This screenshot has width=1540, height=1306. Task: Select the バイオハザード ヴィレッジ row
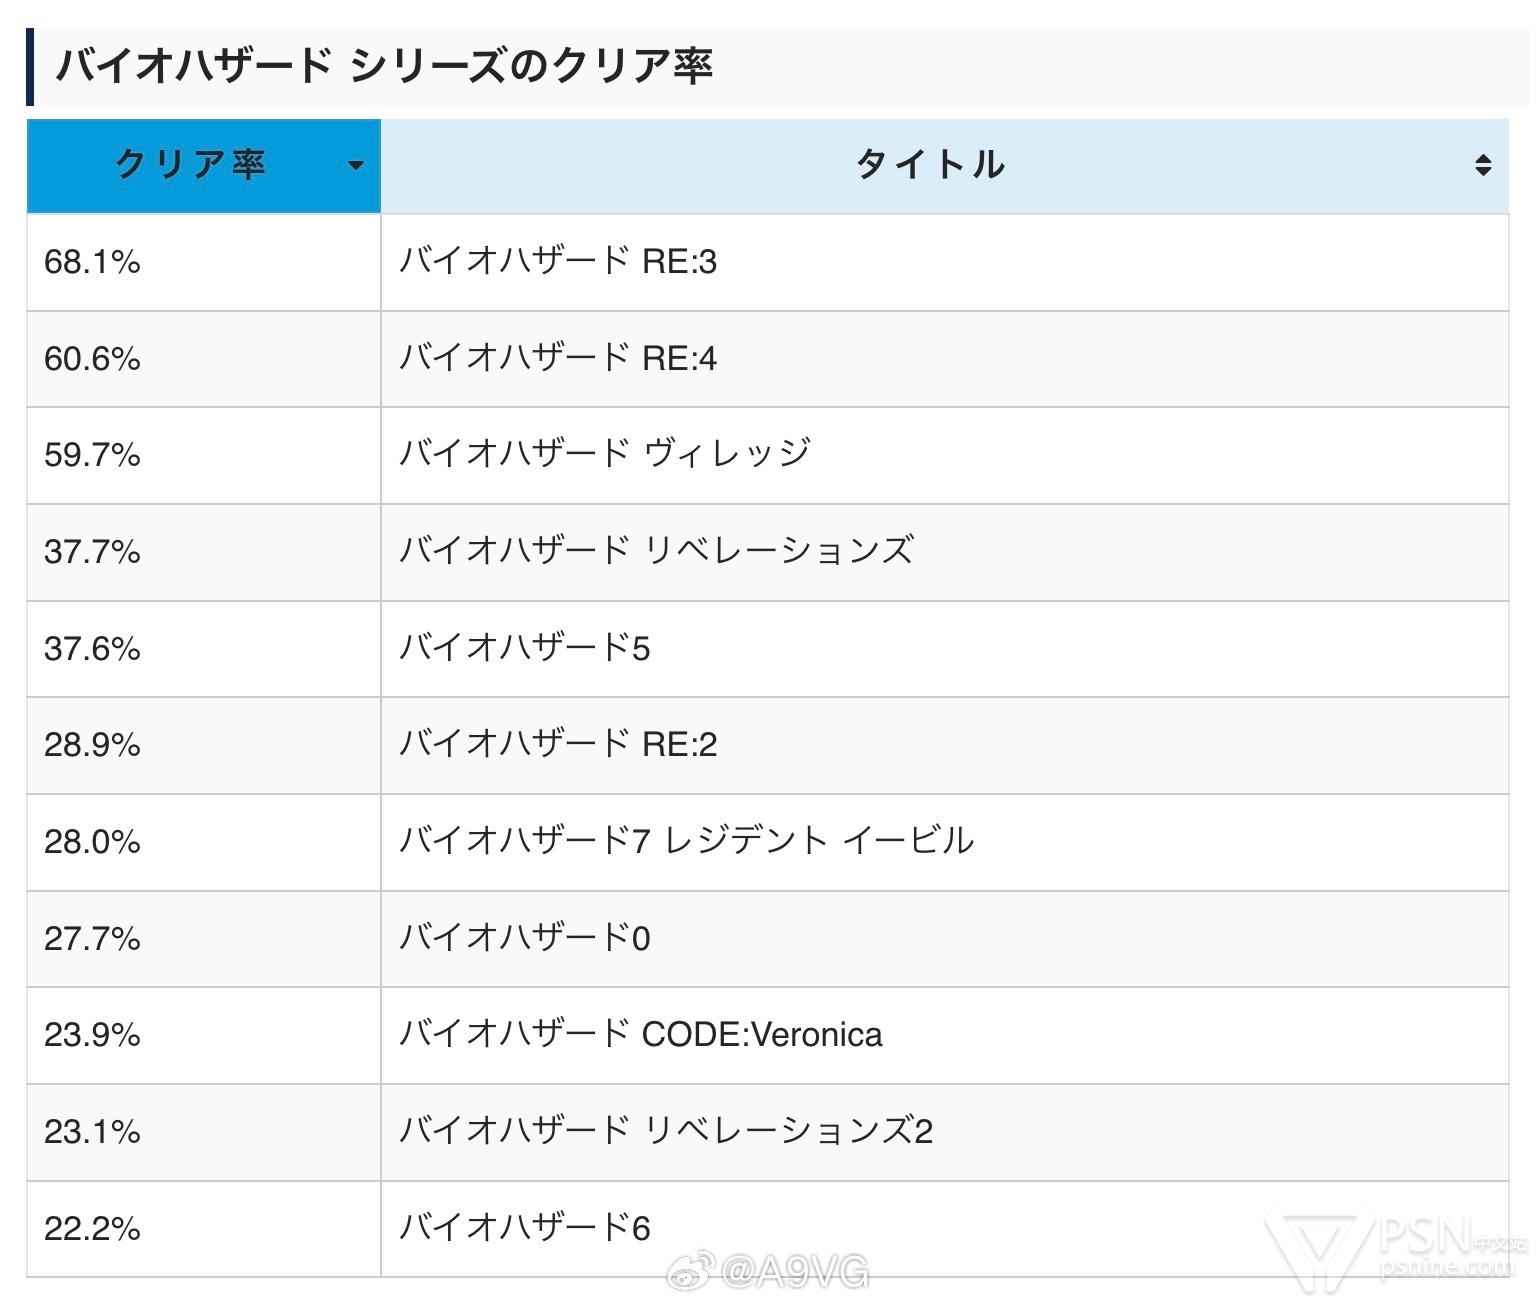click(767, 455)
